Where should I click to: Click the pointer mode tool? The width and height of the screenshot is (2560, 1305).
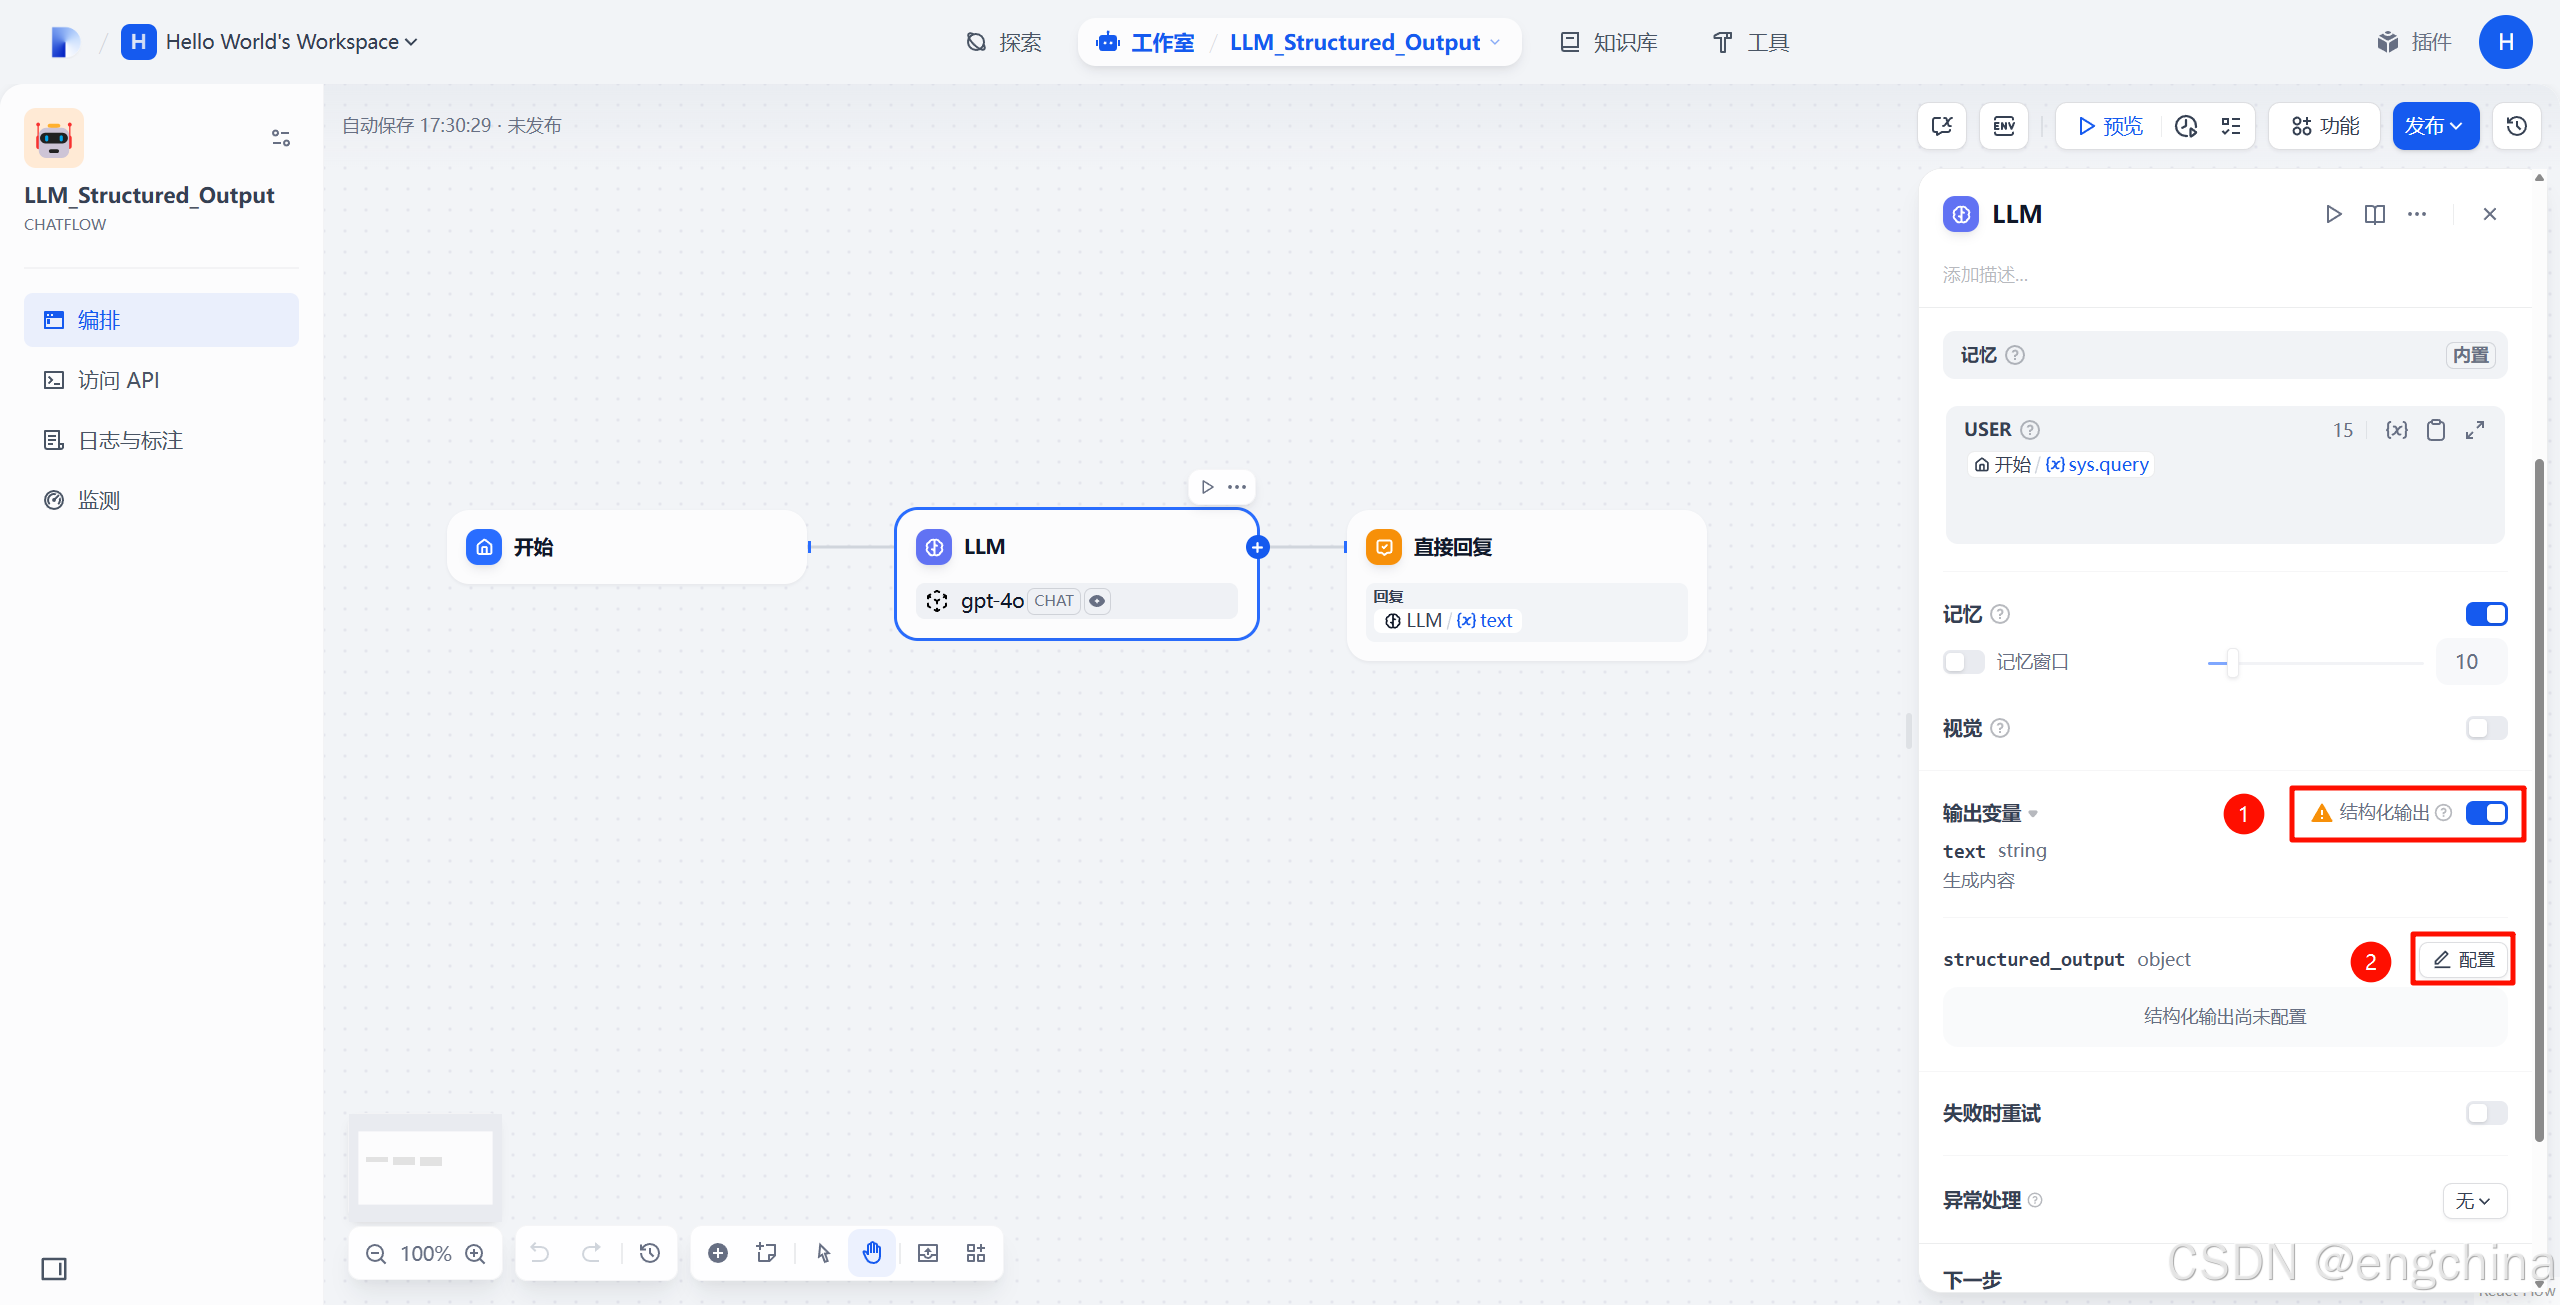point(823,1253)
